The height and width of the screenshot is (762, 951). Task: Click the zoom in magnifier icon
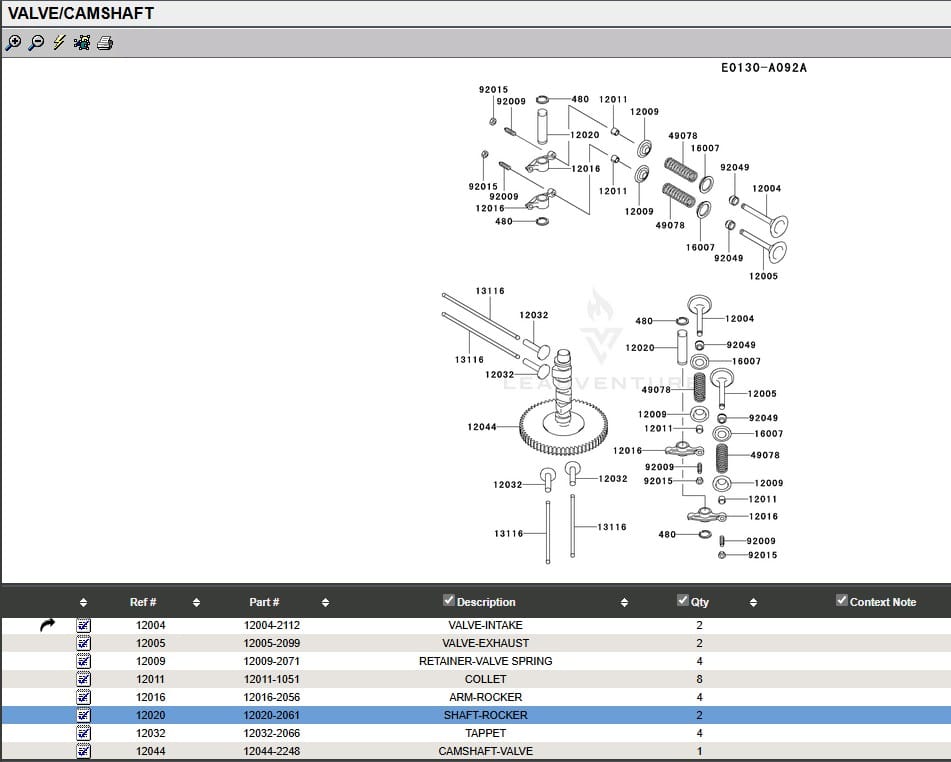point(13,43)
